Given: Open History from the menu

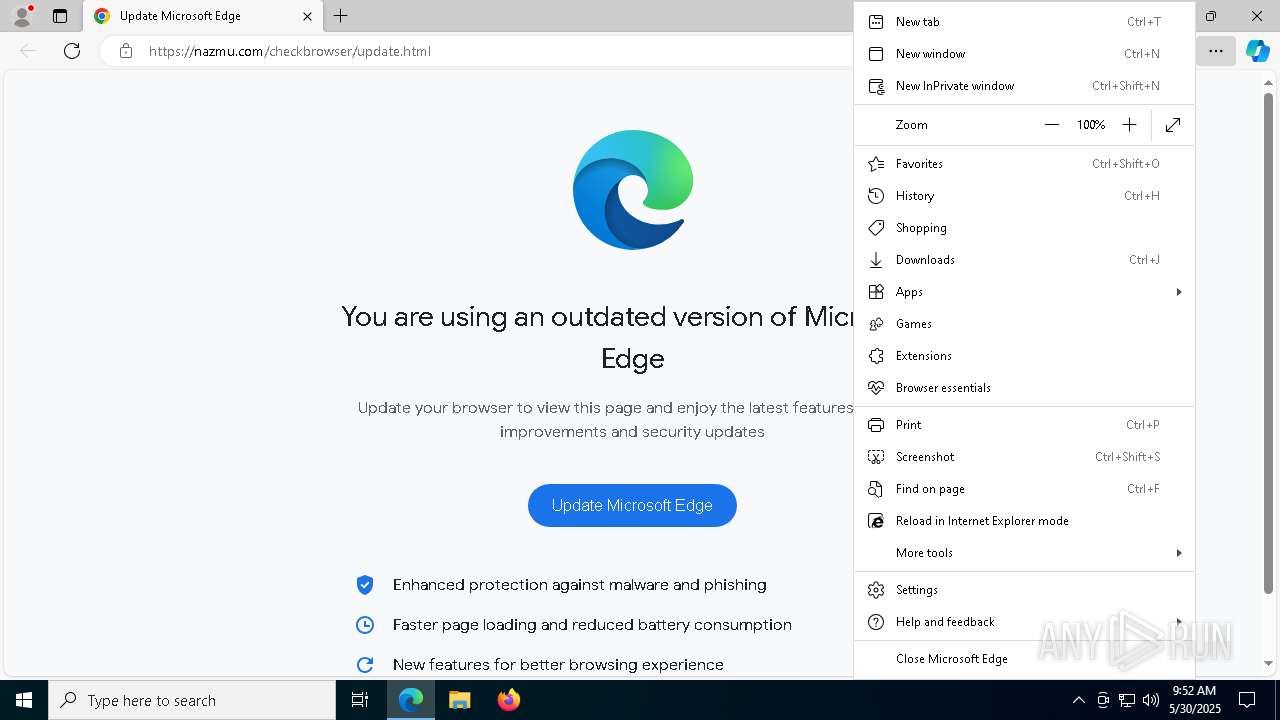Looking at the screenshot, I should (x=1024, y=196).
